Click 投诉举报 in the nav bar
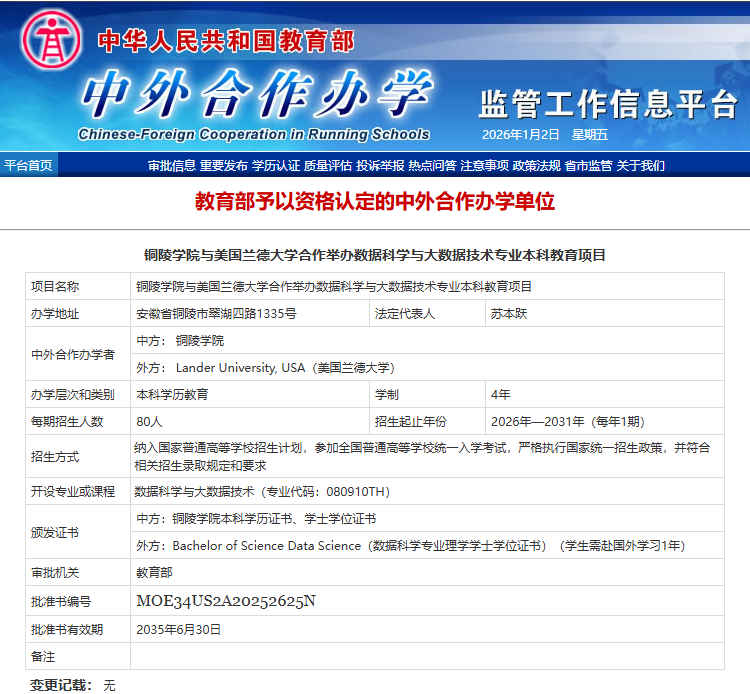750x694 pixels. pos(380,165)
